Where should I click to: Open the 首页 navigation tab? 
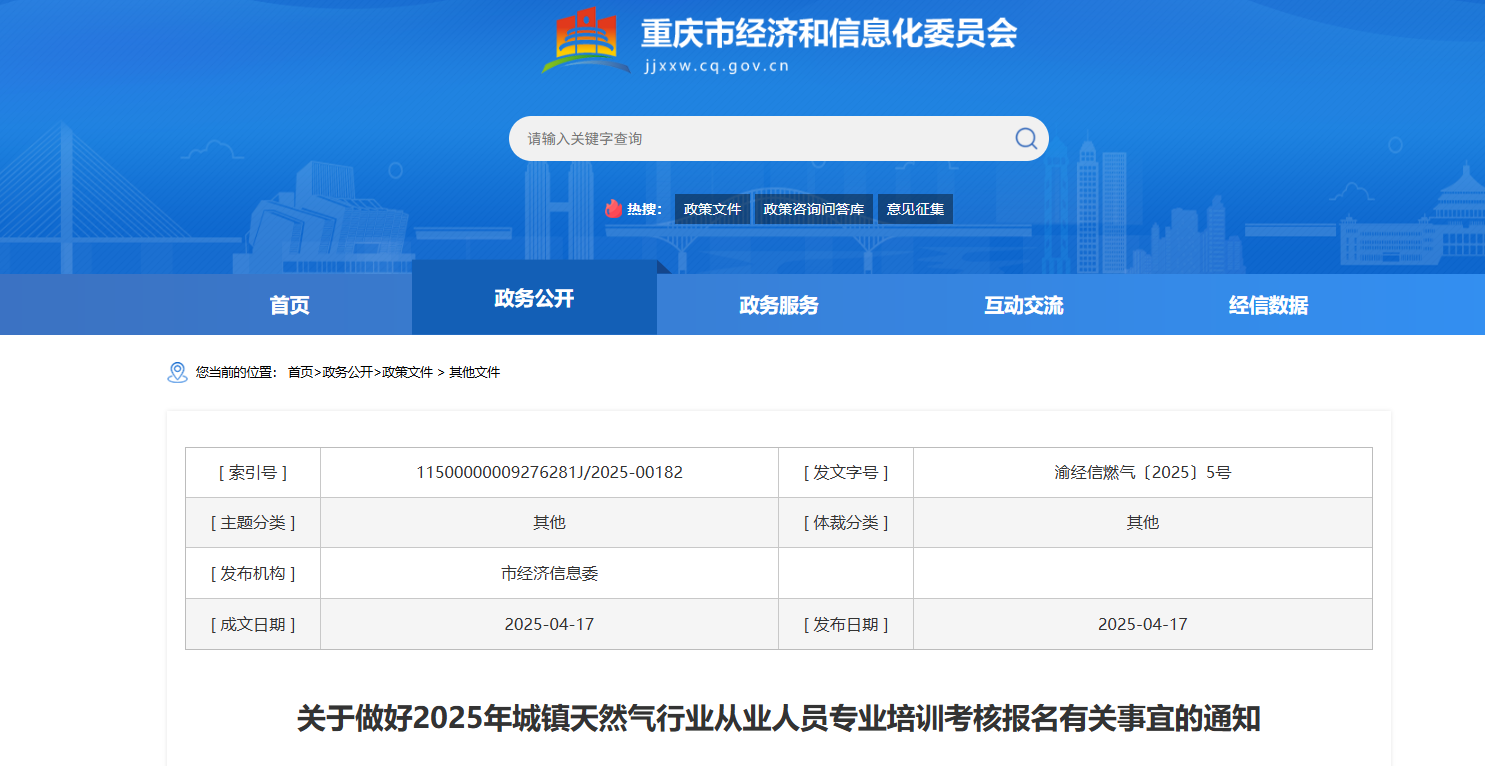[289, 305]
